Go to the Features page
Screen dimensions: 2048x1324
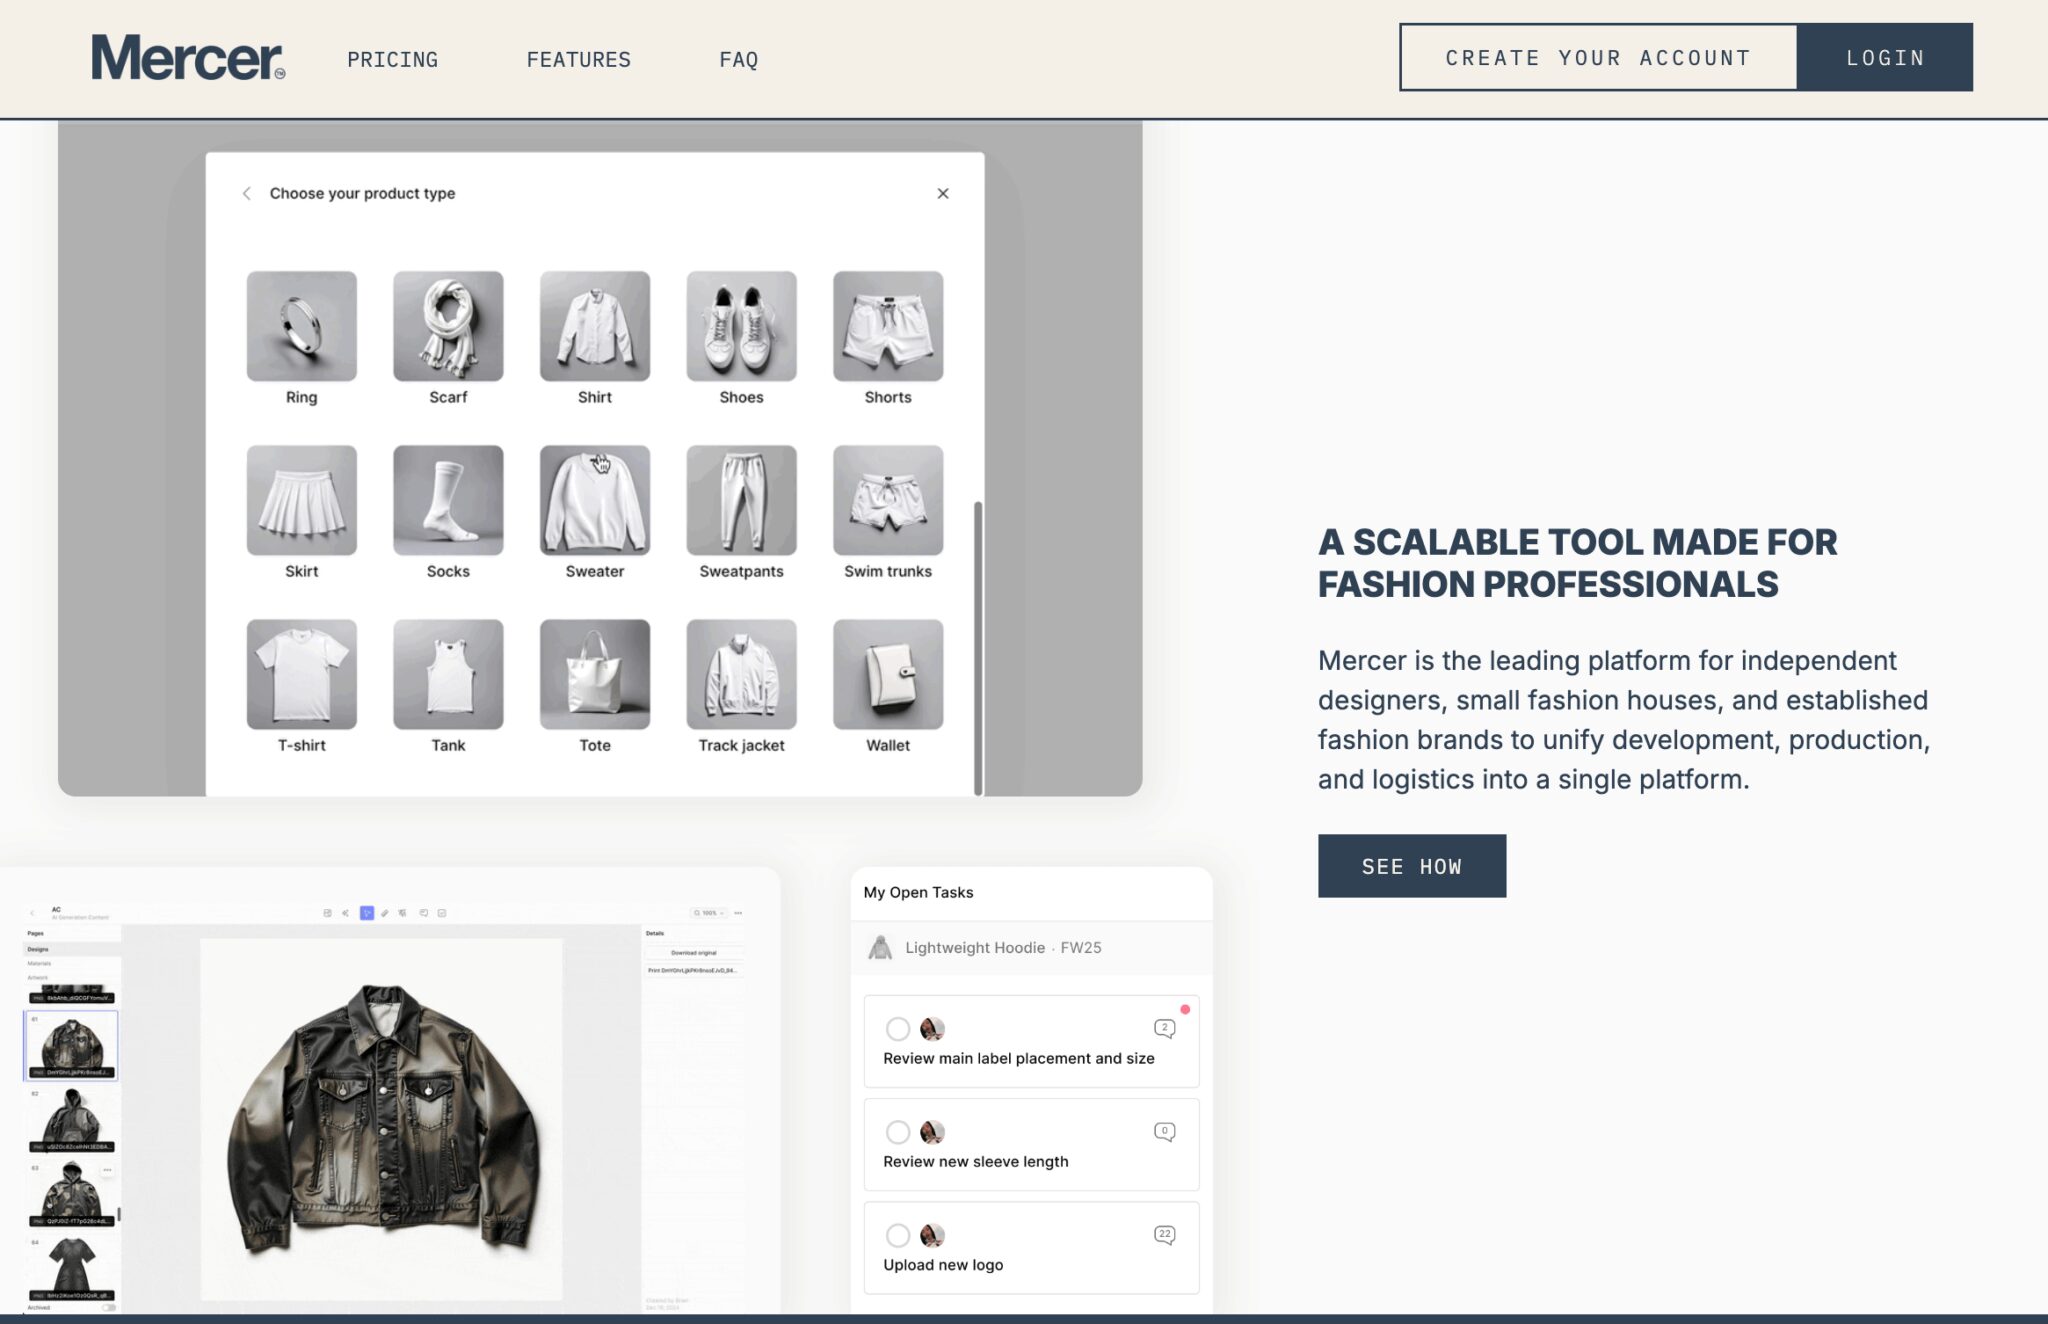click(578, 59)
